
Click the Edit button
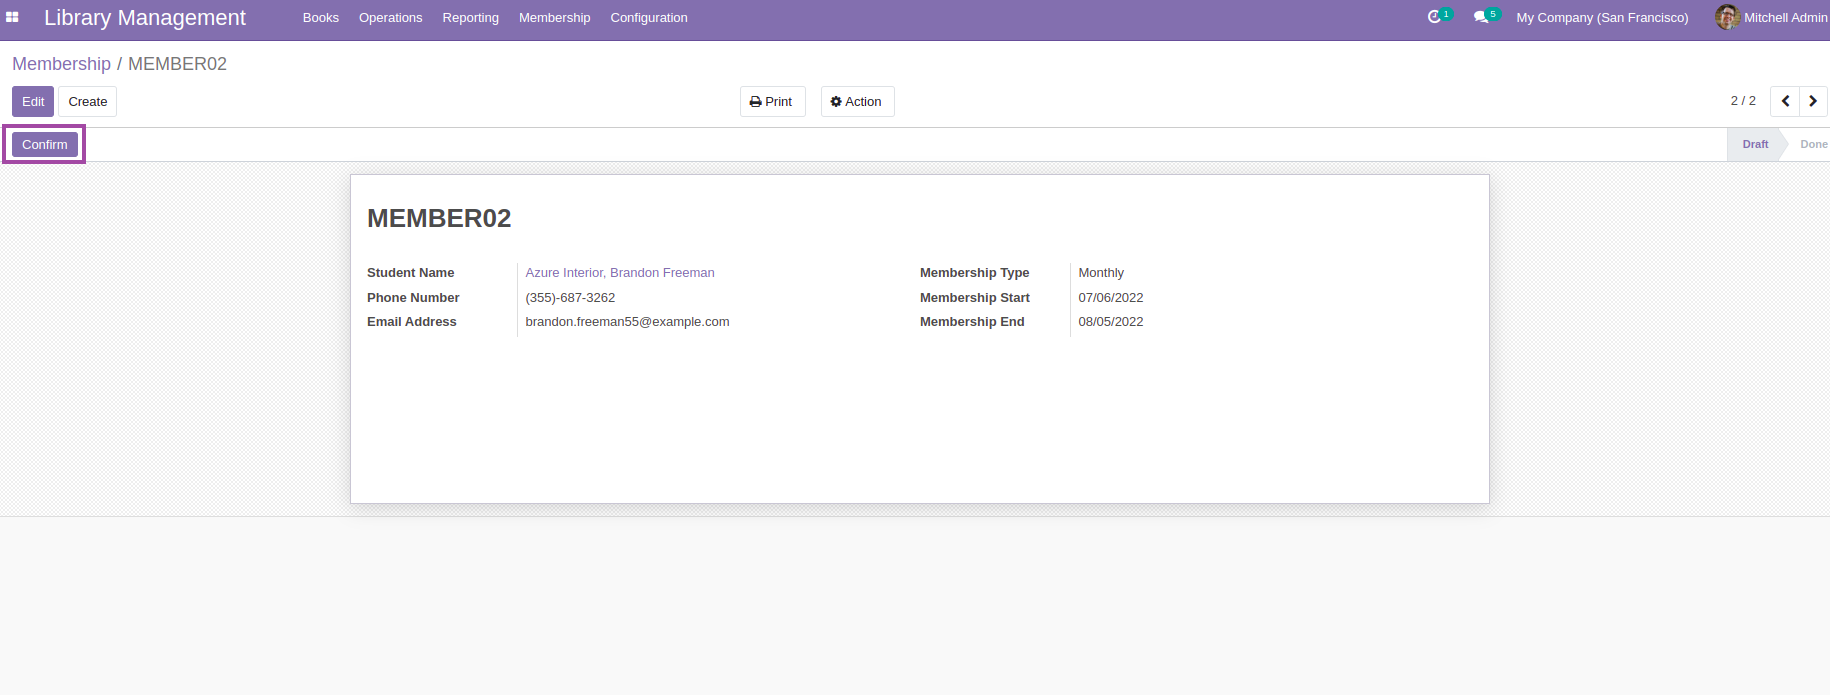33,101
